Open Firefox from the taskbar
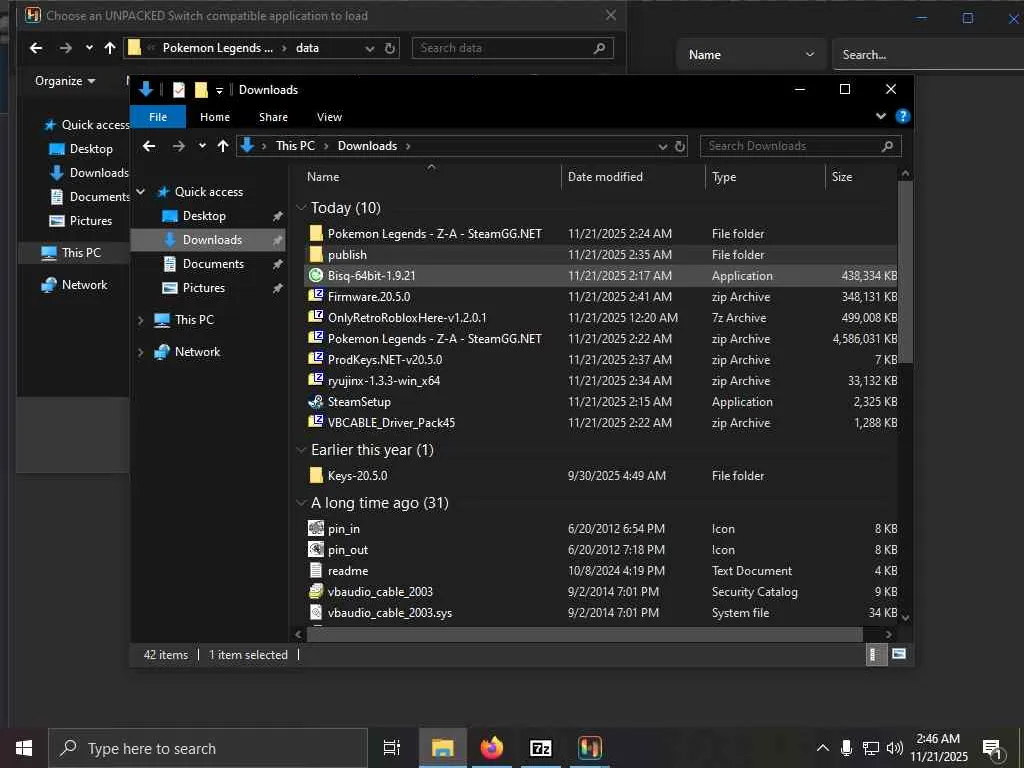This screenshot has height=768, width=1024. (x=492, y=748)
